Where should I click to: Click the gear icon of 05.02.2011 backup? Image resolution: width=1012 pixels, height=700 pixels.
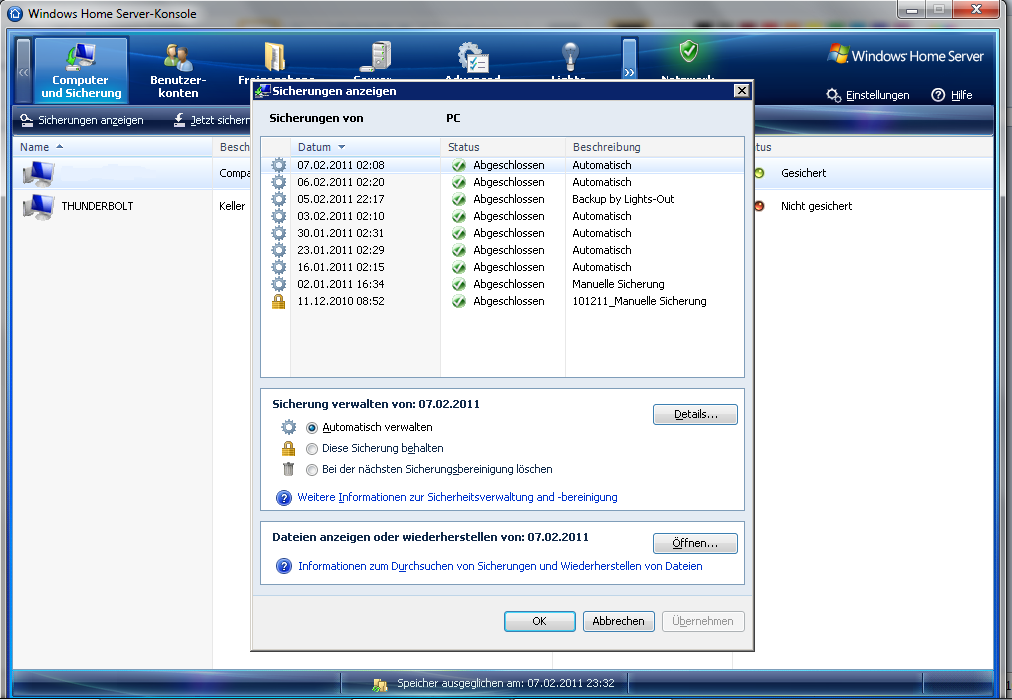pos(278,199)
